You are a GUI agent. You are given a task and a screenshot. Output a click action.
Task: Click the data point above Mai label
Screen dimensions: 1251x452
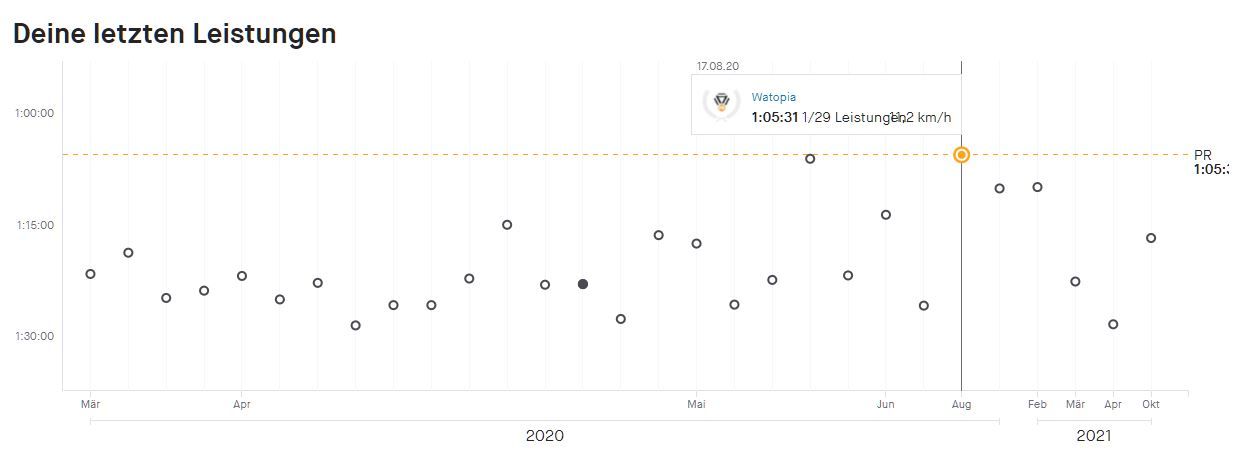[696, 244]
